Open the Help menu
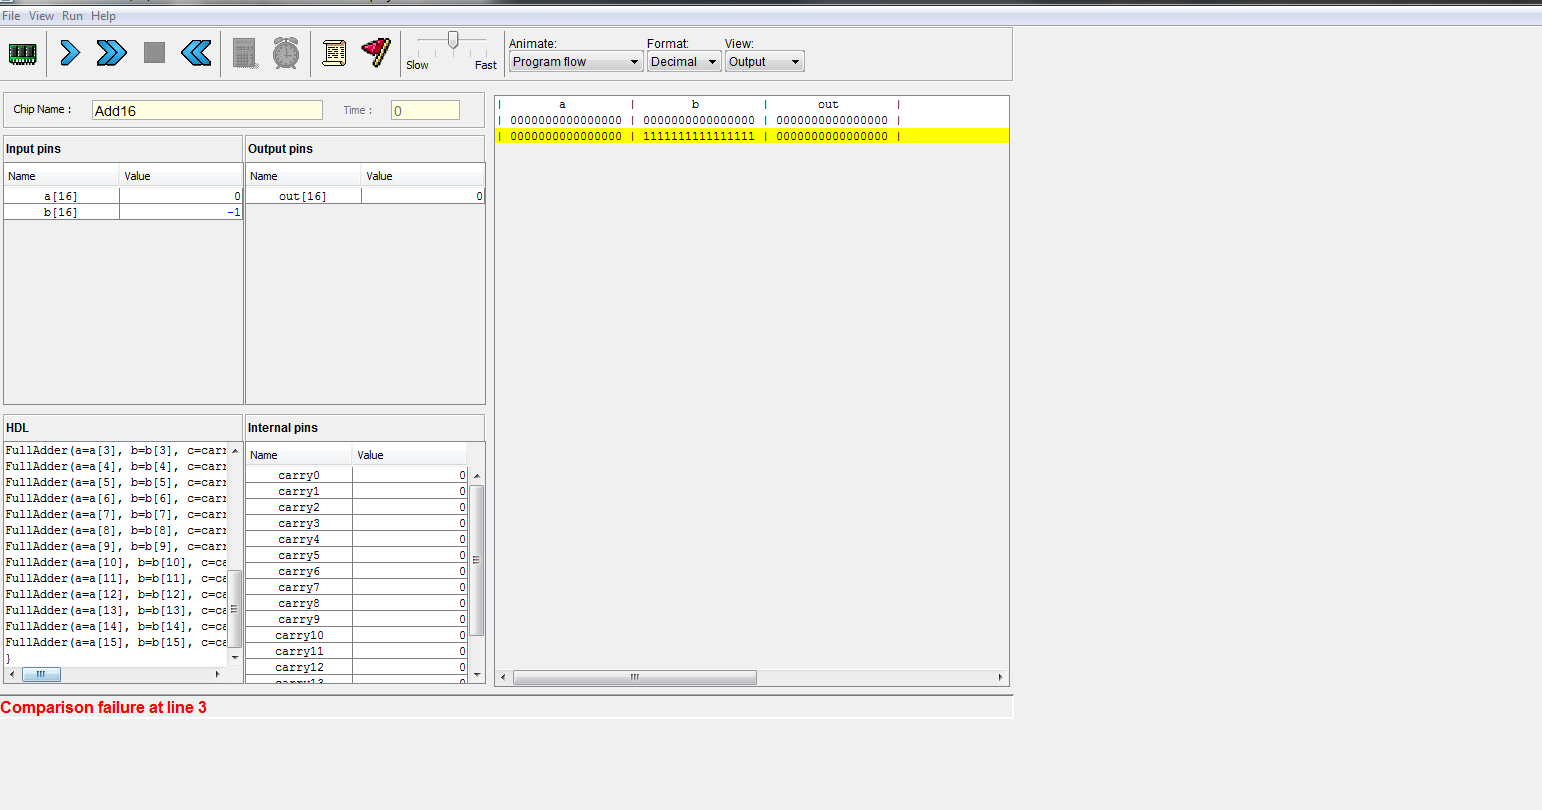This screenshot has width=1542, height=810. click(x=103, y=16)
